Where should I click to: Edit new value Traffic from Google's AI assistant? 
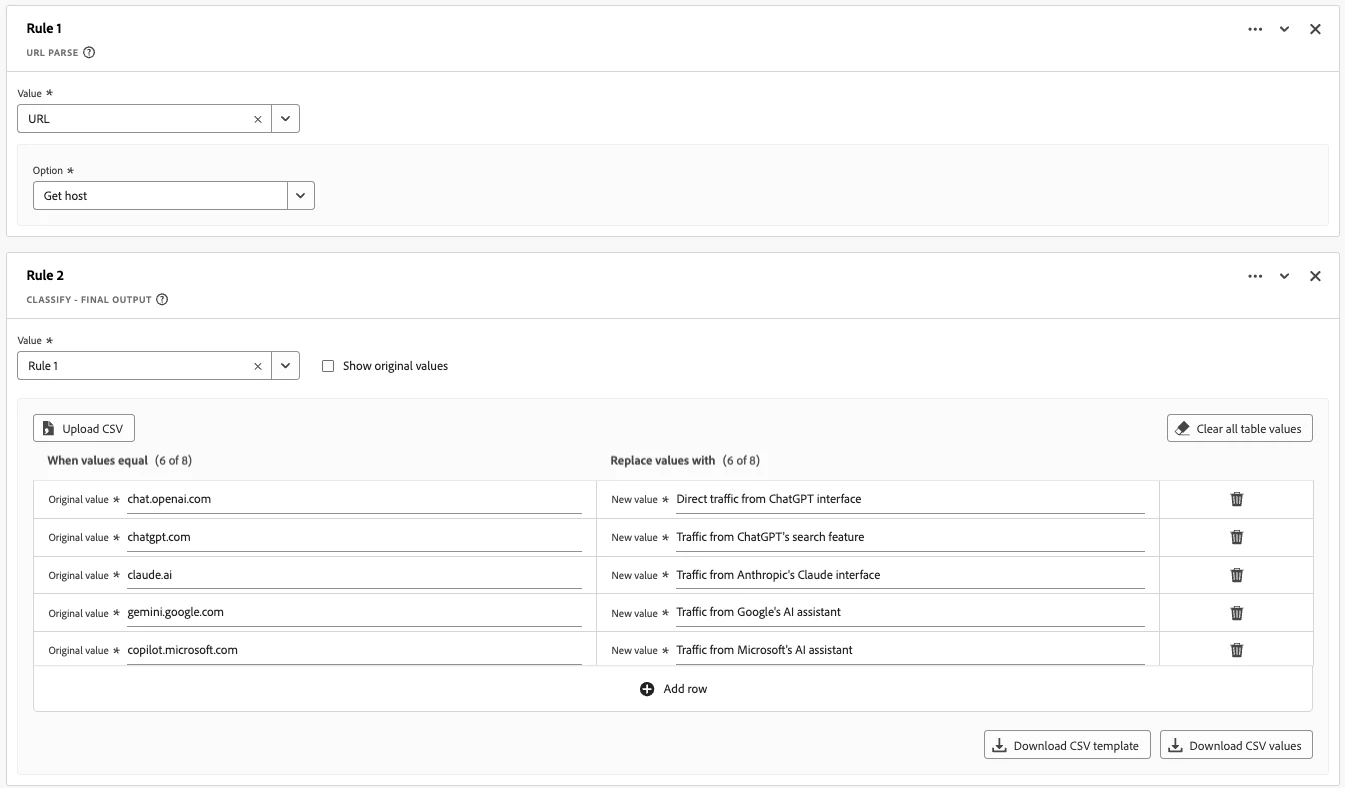[910, 612]
